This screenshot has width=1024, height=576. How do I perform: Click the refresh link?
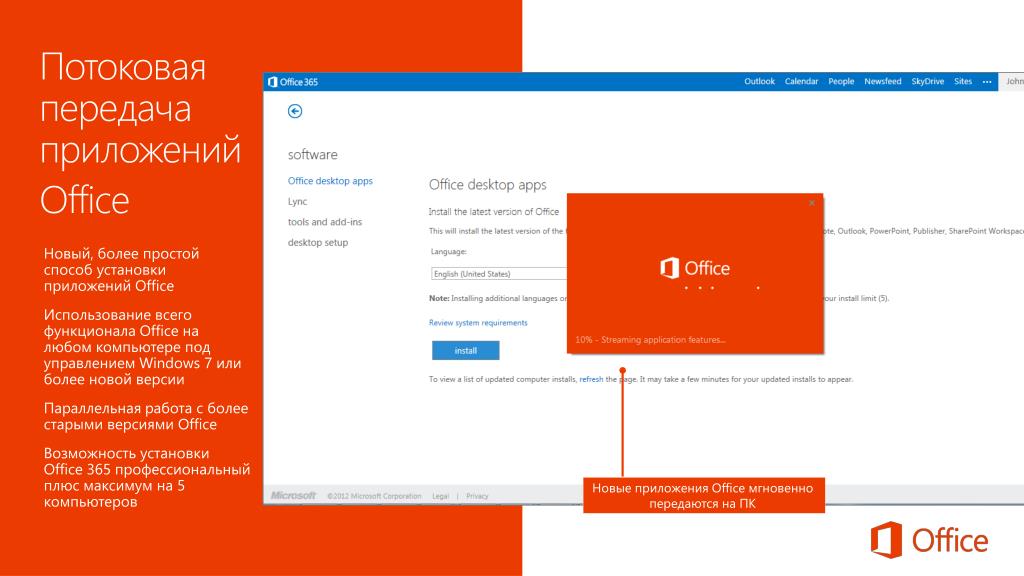(591, 379)
